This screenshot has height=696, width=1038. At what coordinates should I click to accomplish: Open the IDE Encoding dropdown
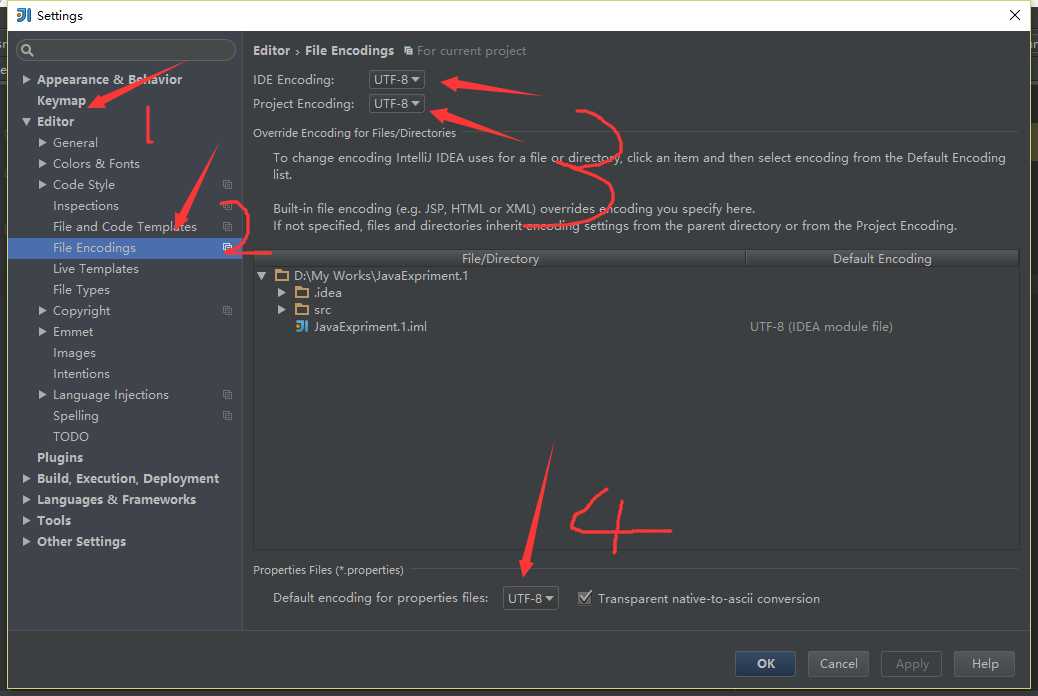click(397, 79)
